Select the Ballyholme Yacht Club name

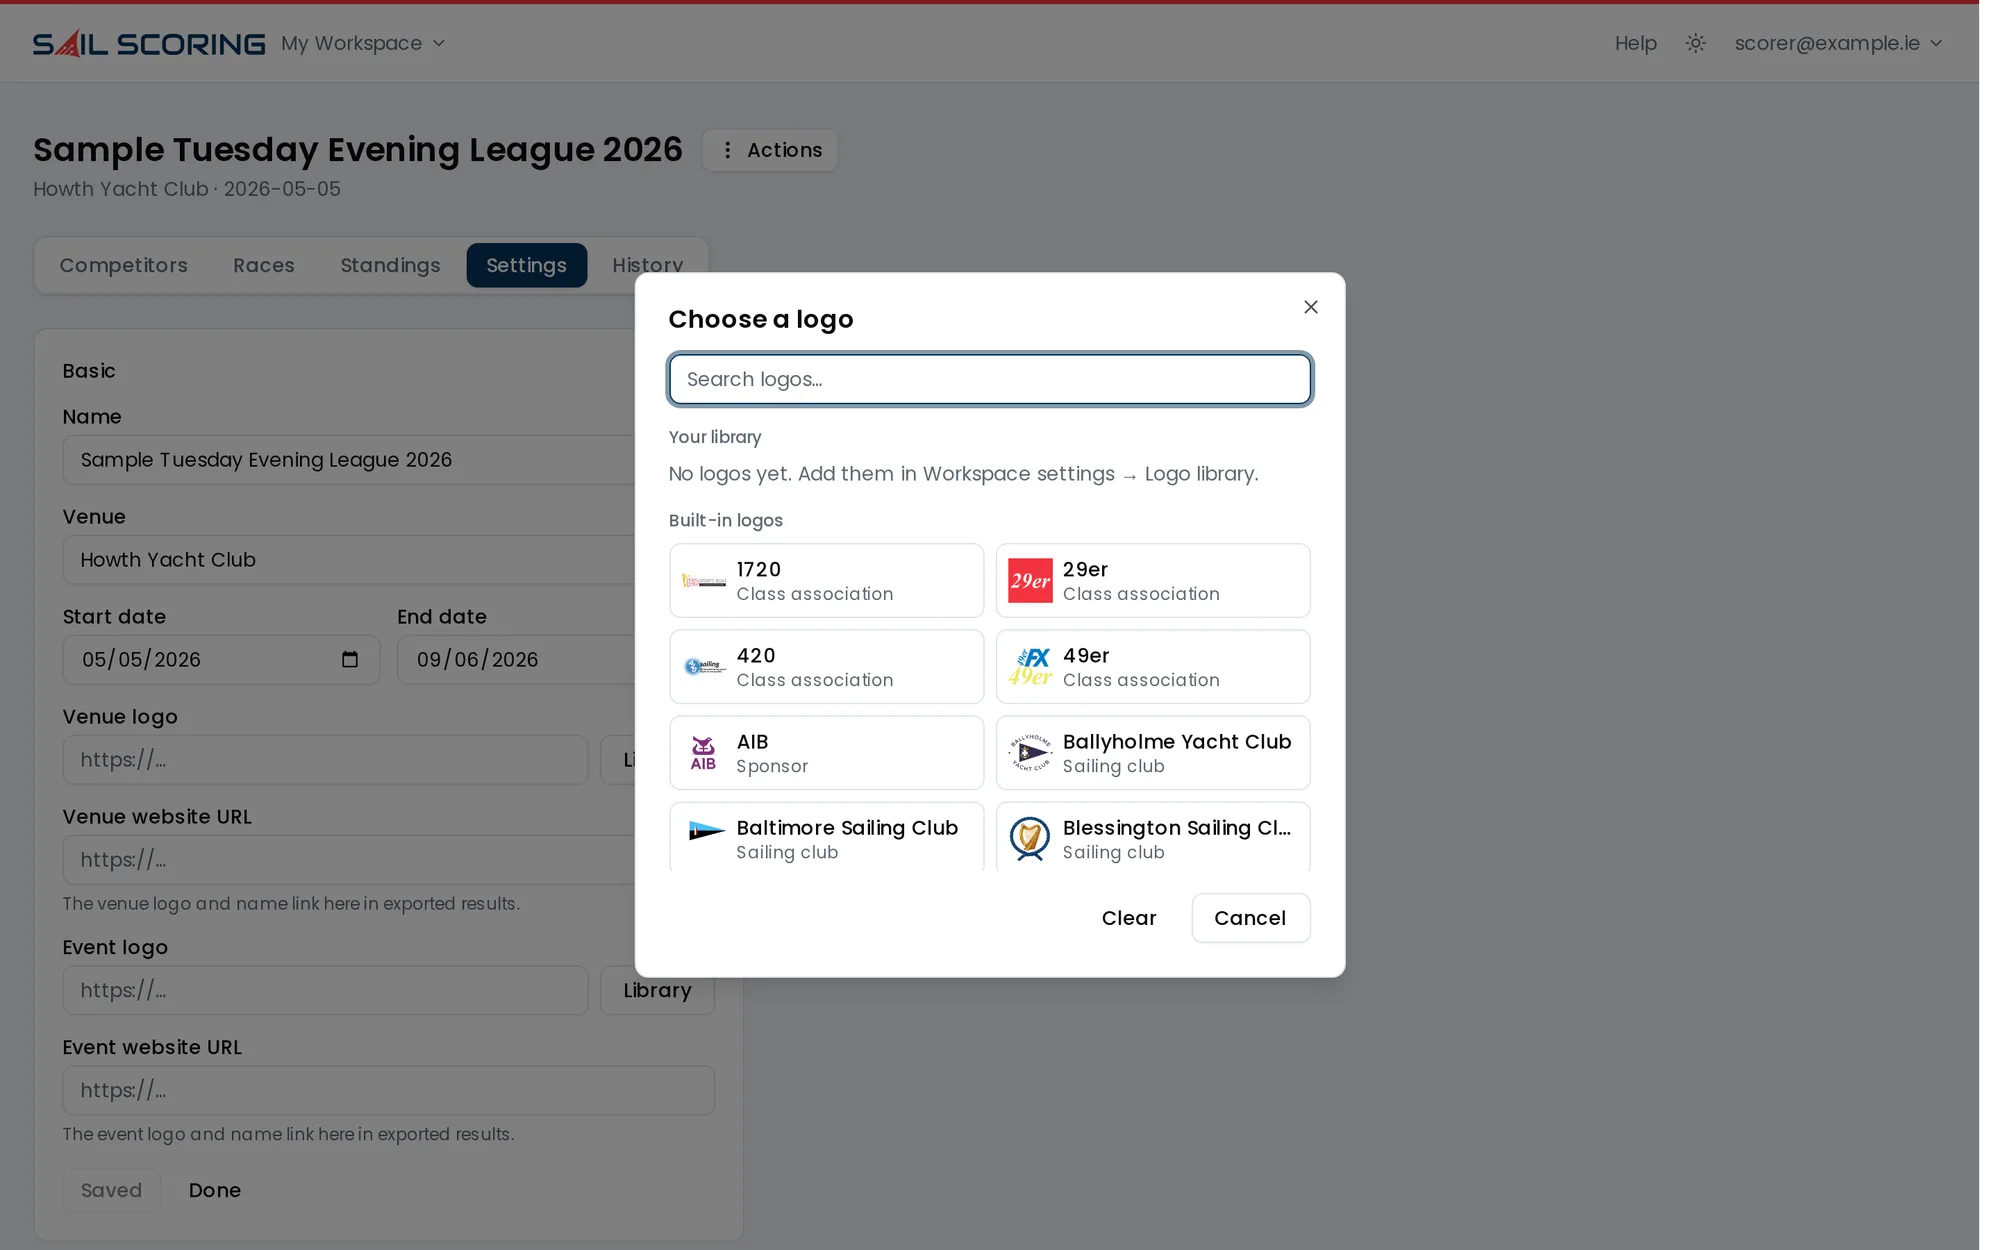[x=1177, y=741]
